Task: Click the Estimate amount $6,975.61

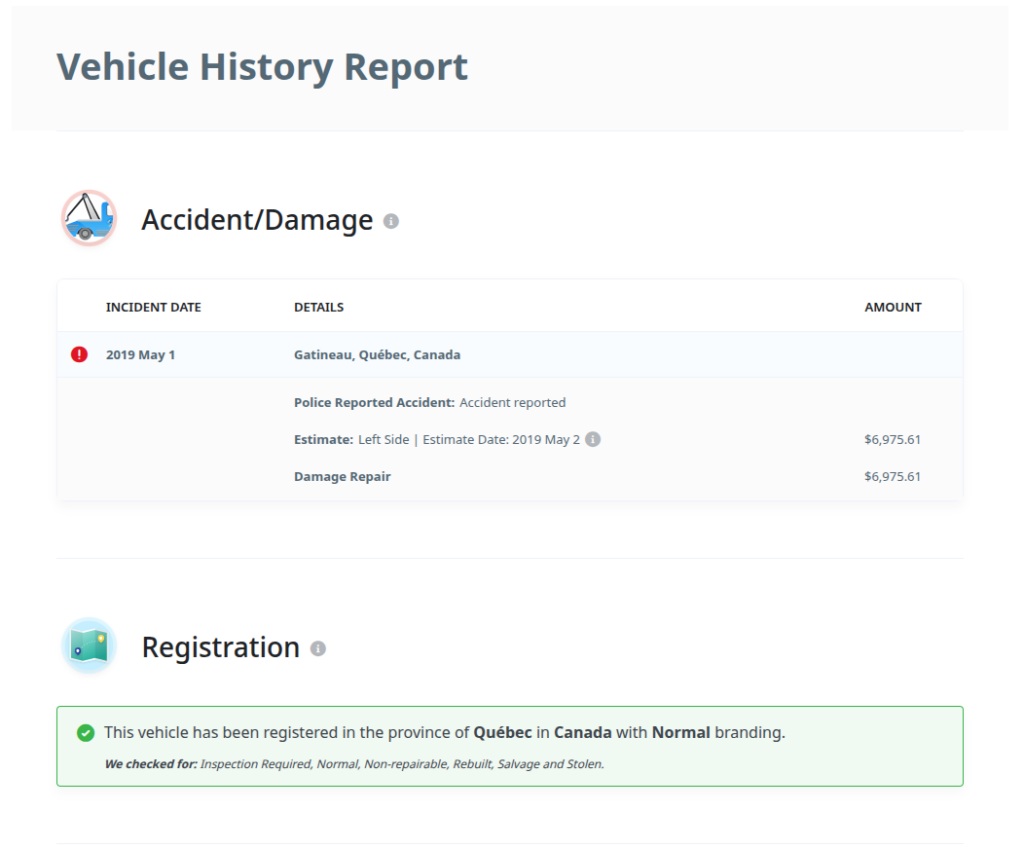Action: click(892, 440)
